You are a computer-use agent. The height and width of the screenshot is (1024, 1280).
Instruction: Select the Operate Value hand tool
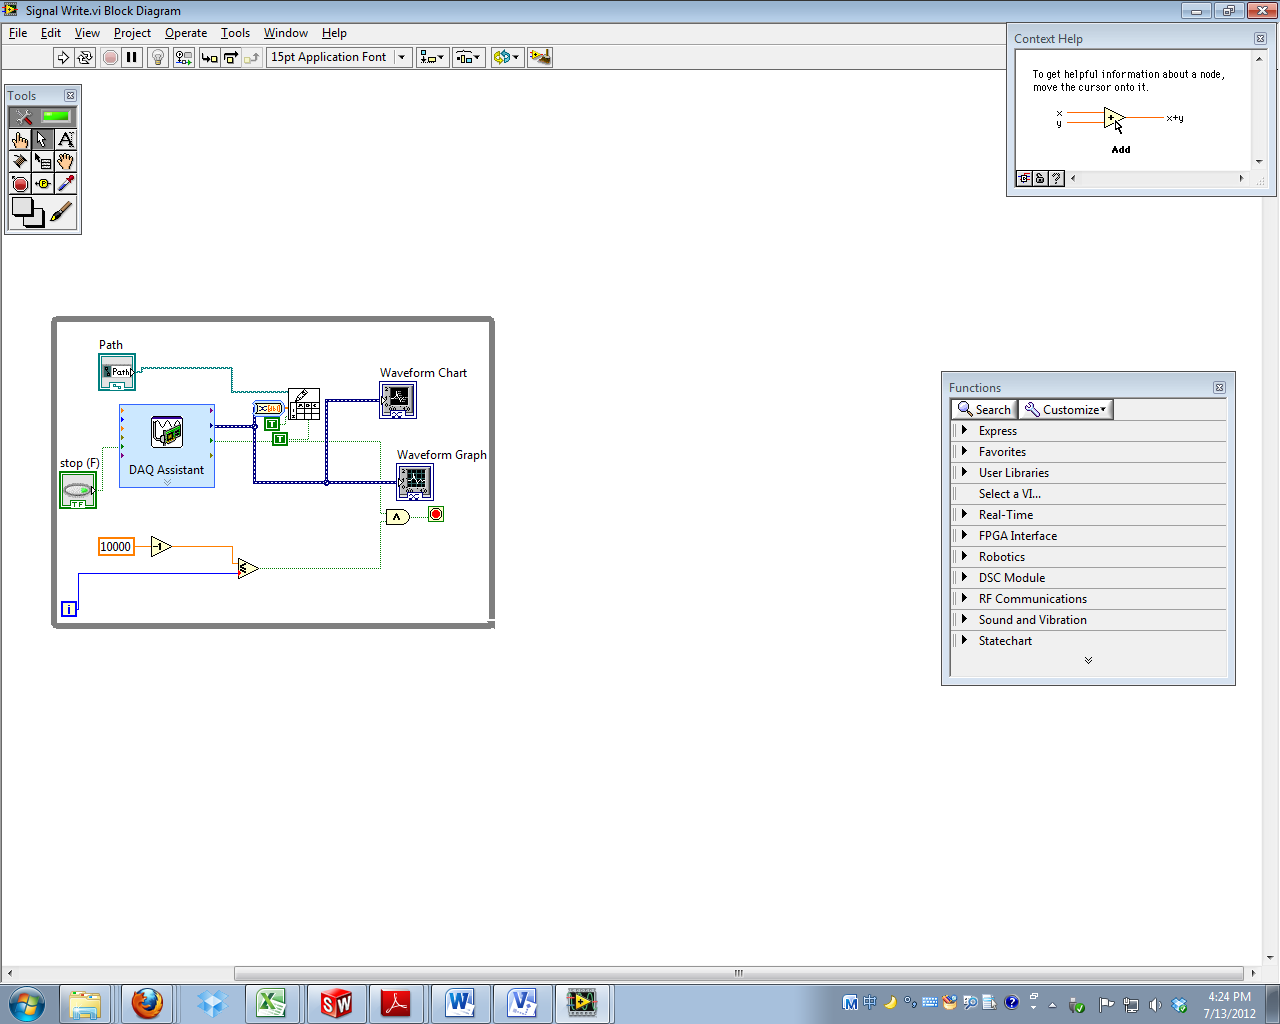click(20, 139)
